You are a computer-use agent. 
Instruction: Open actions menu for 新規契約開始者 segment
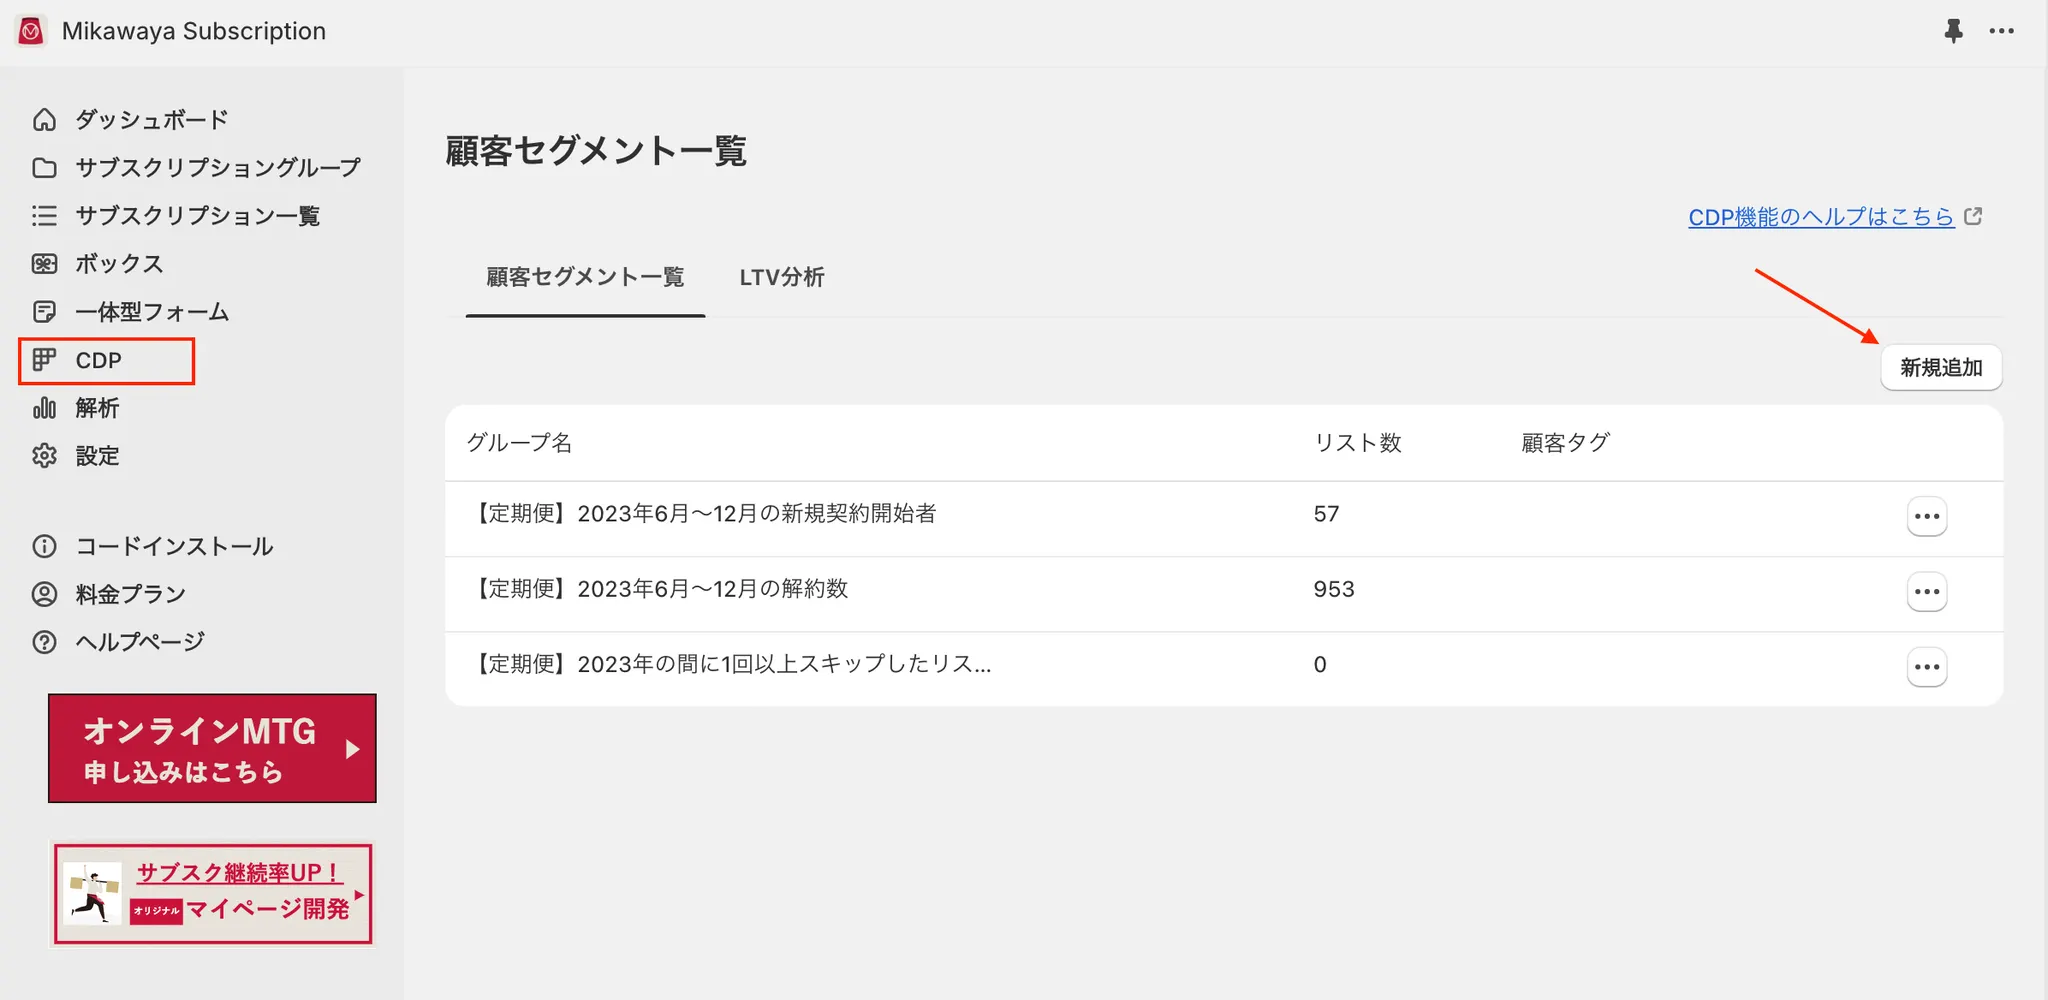[1926, 517]
